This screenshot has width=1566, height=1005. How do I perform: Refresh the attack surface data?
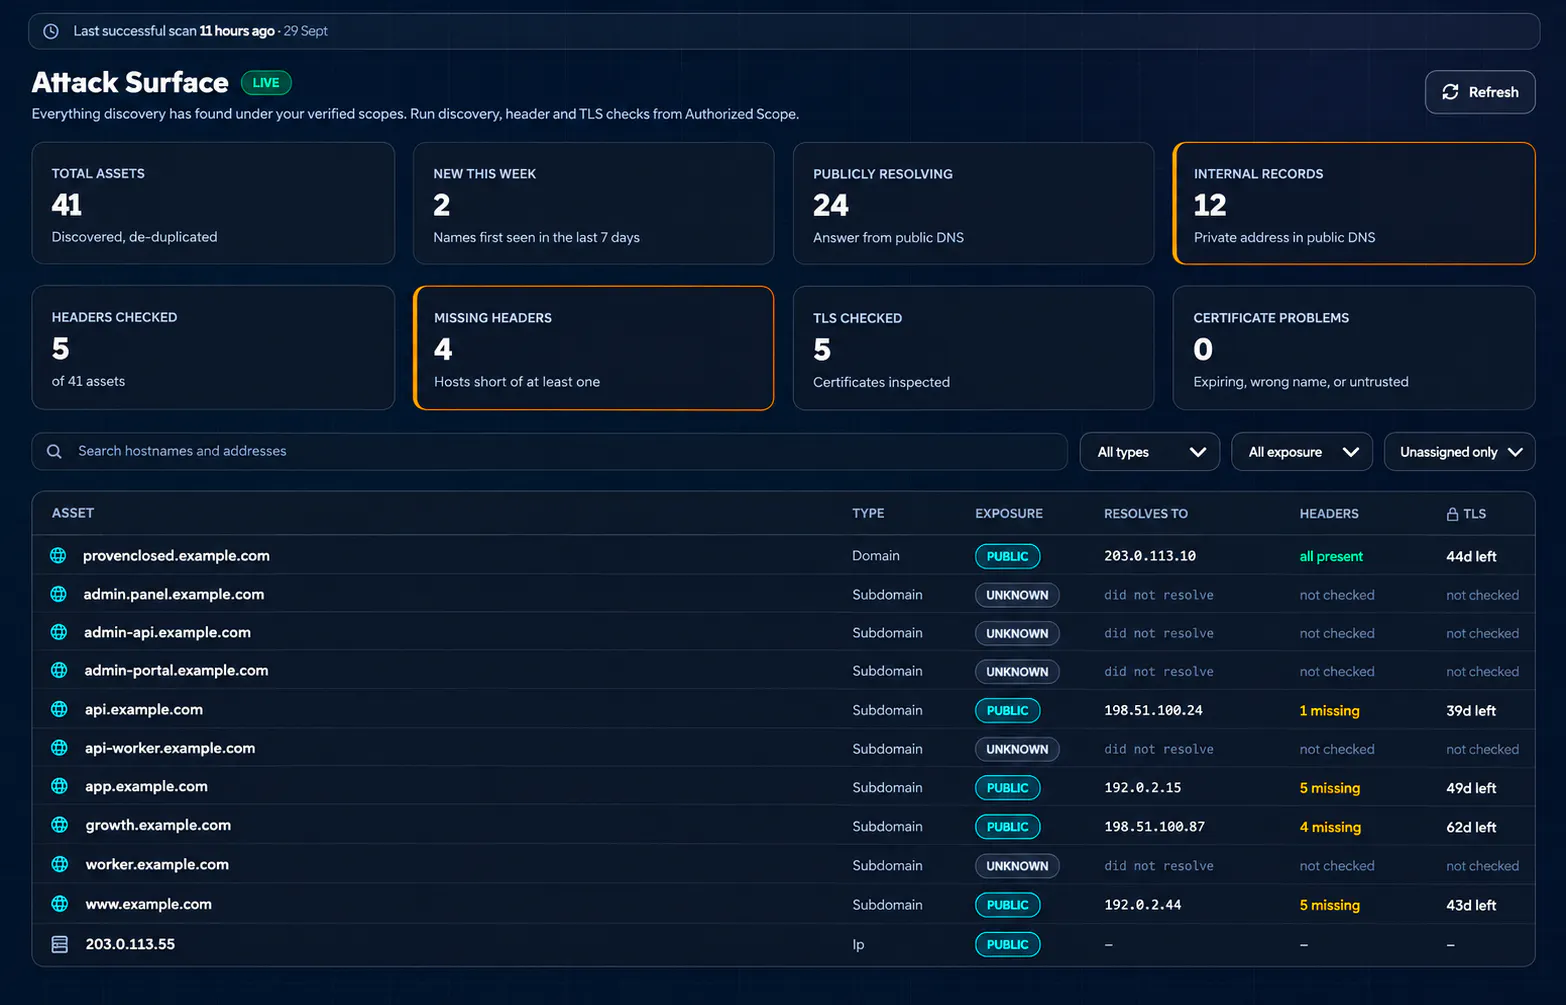(x=1480, y=92)
